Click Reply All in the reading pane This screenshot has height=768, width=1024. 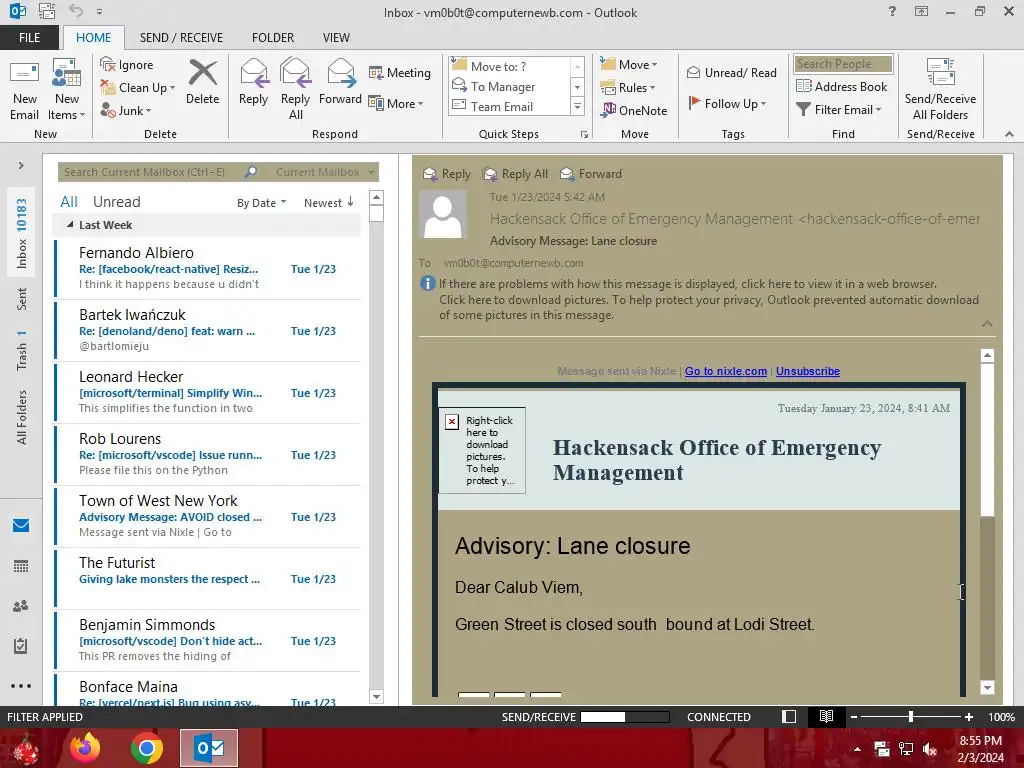pyautogui.click(x=515, y=174)
